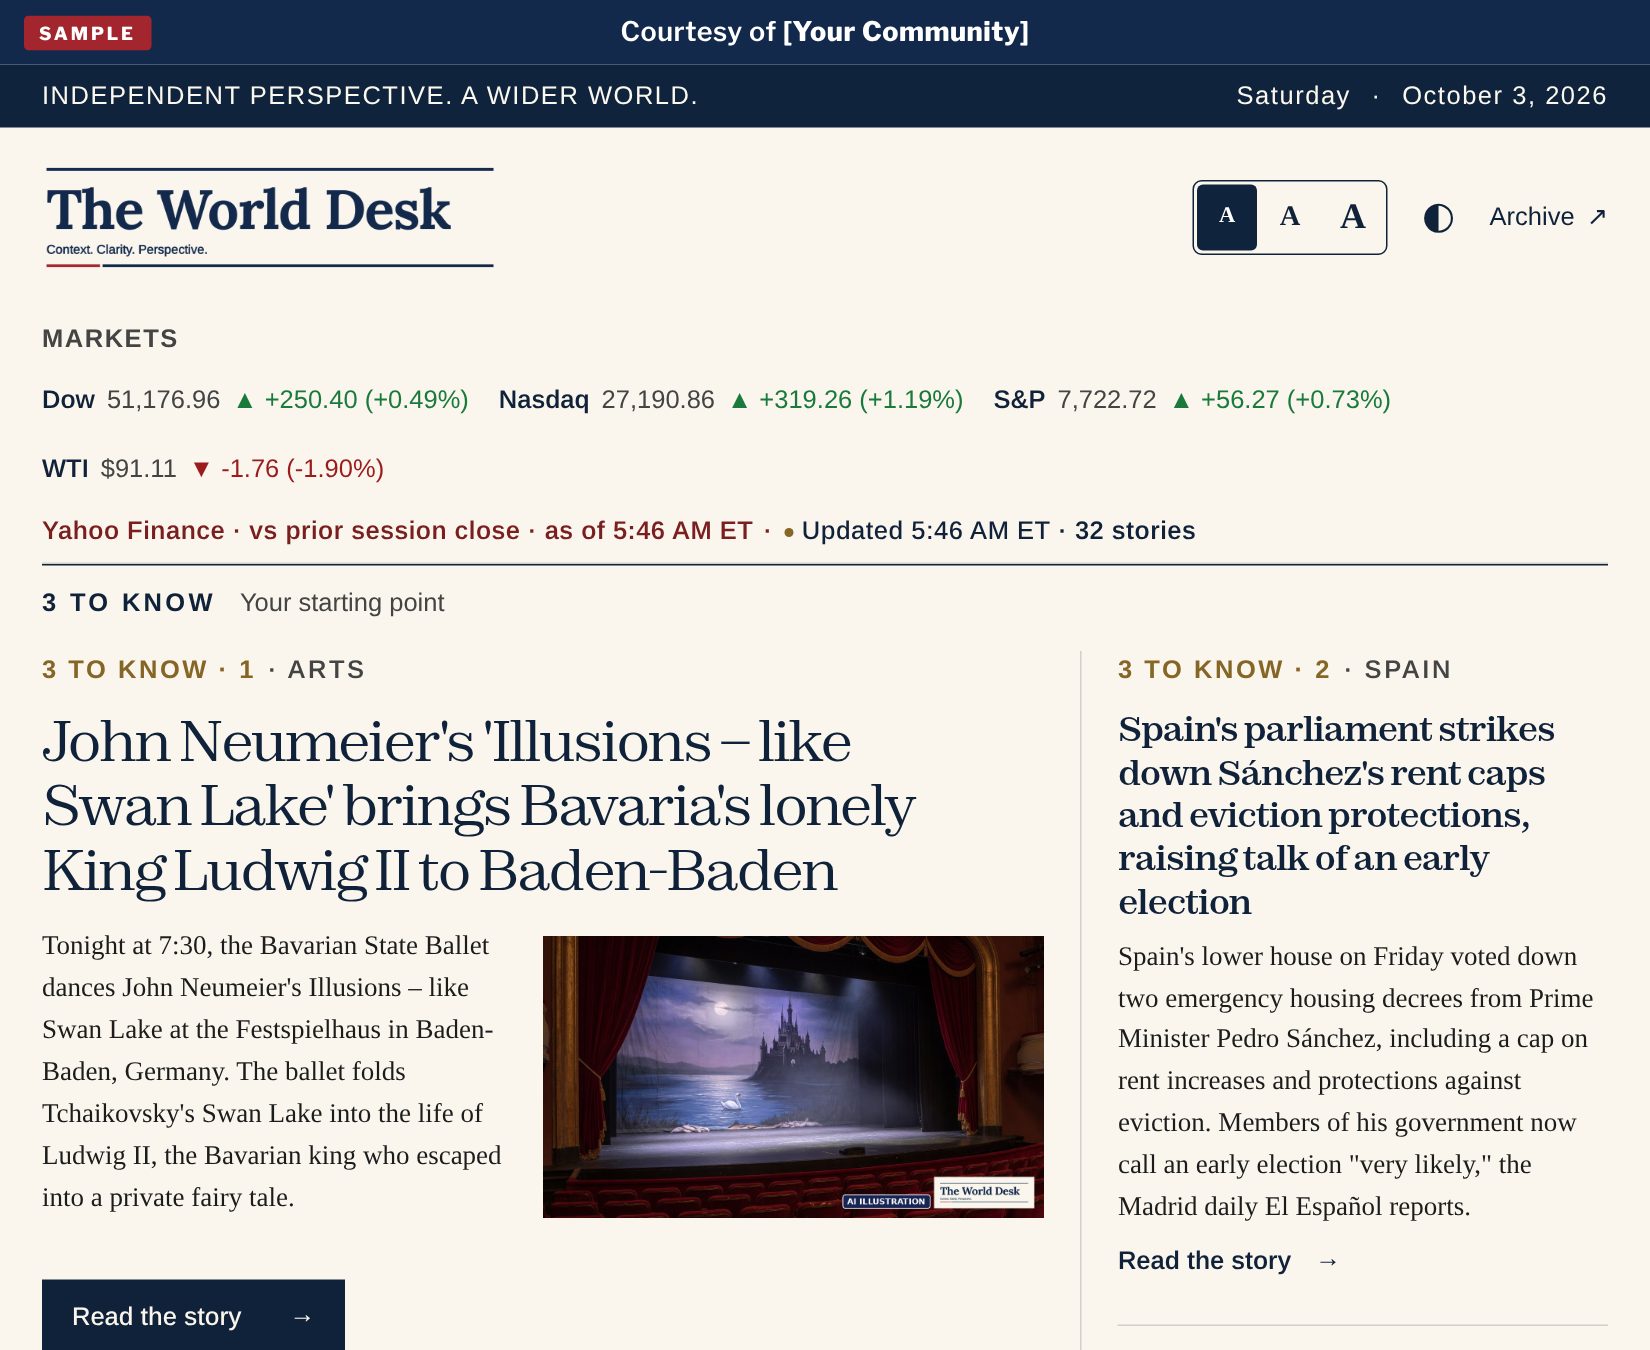The width and height of the screenshot is (1650, 1350).
Task: Click the S&P value 7,722.72
Action: coord(1107,400)
